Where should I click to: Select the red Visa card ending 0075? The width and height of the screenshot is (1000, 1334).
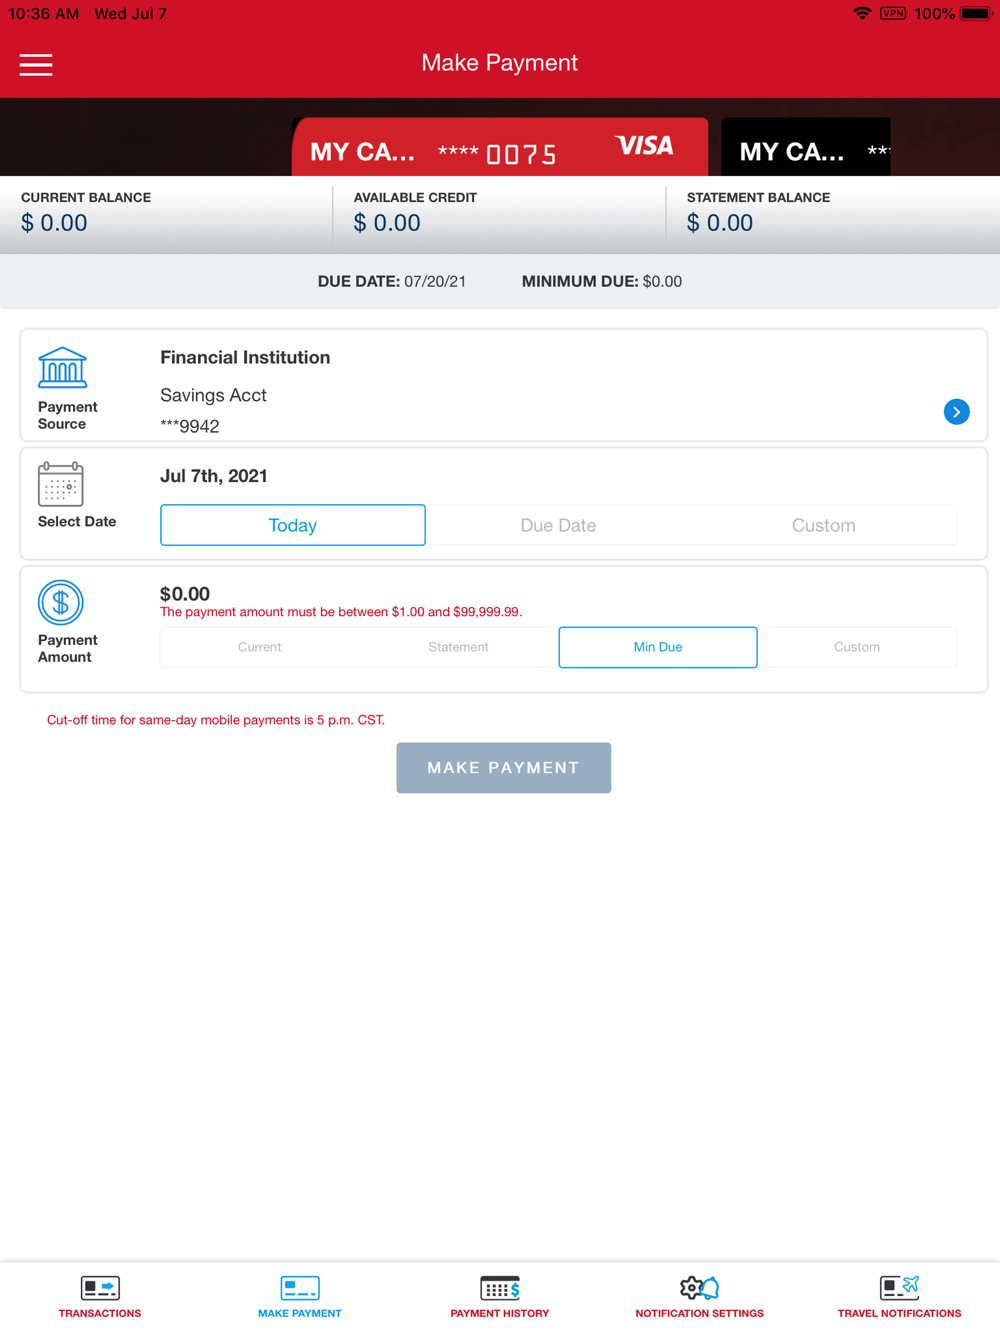click(x=500, y=147)
